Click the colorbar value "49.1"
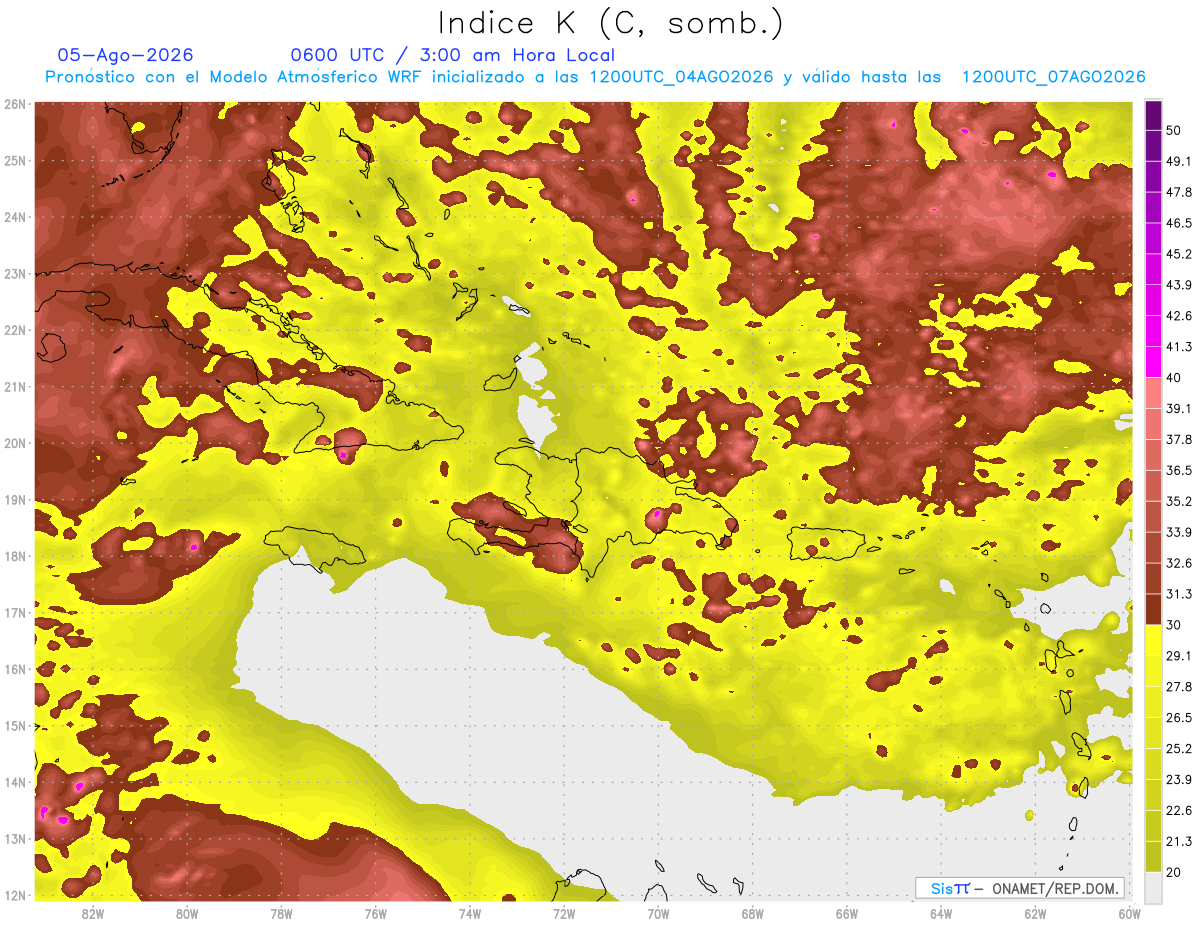1200x927 pixels. tap(1178, 161)
